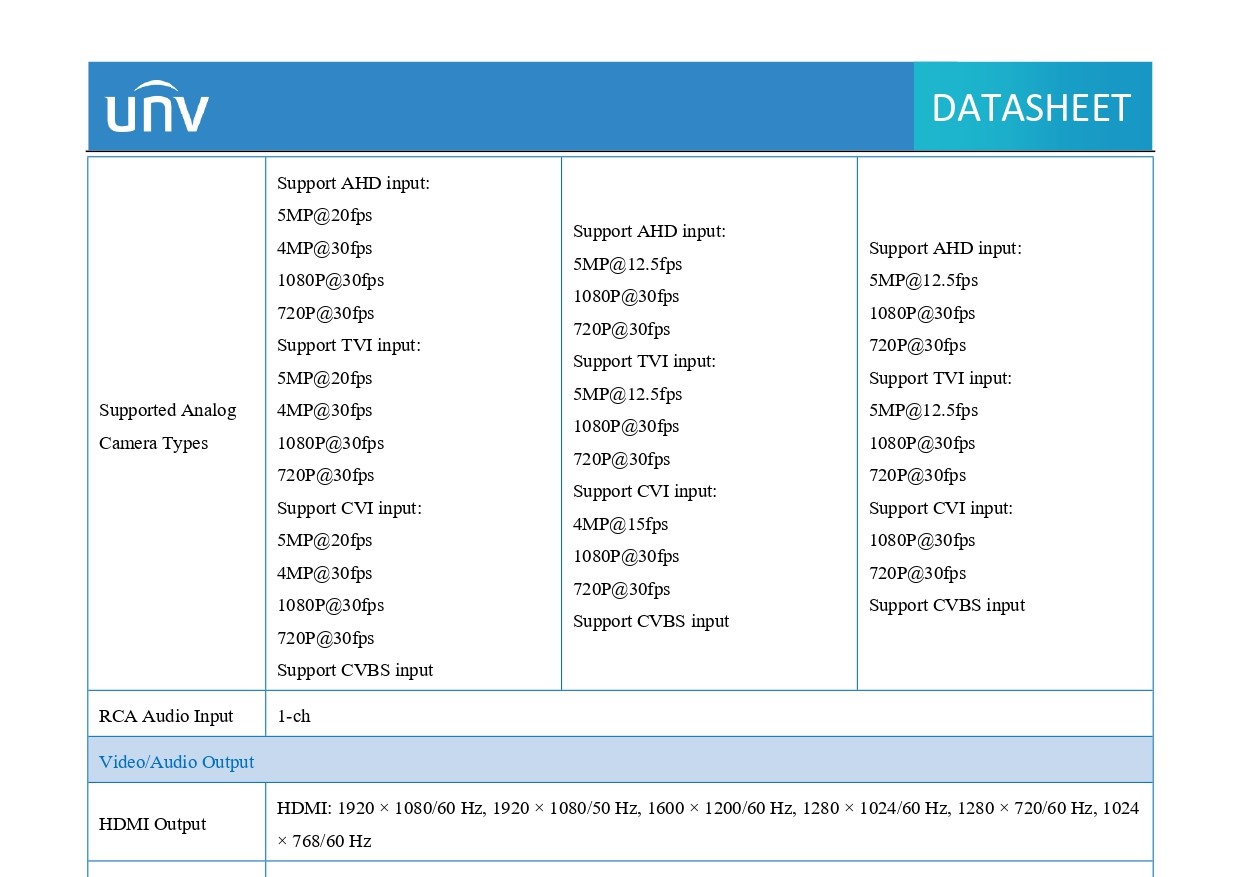Click "4MP@30fps" listed under Support CVI input
The image size is (1241, 877).
(x=325, y=573)
